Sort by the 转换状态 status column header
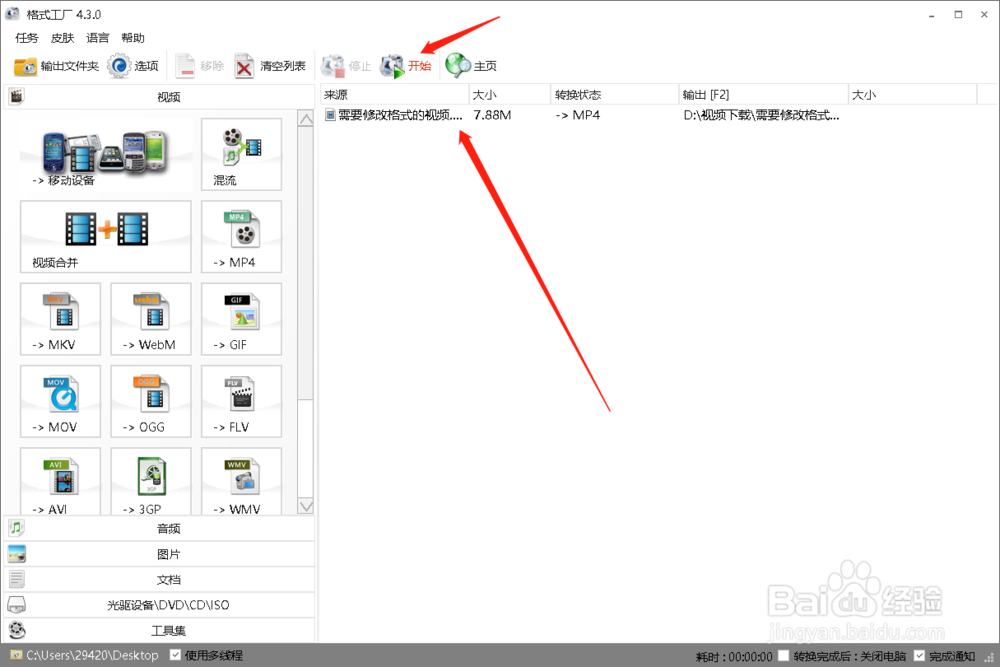 tap(615, 94)
